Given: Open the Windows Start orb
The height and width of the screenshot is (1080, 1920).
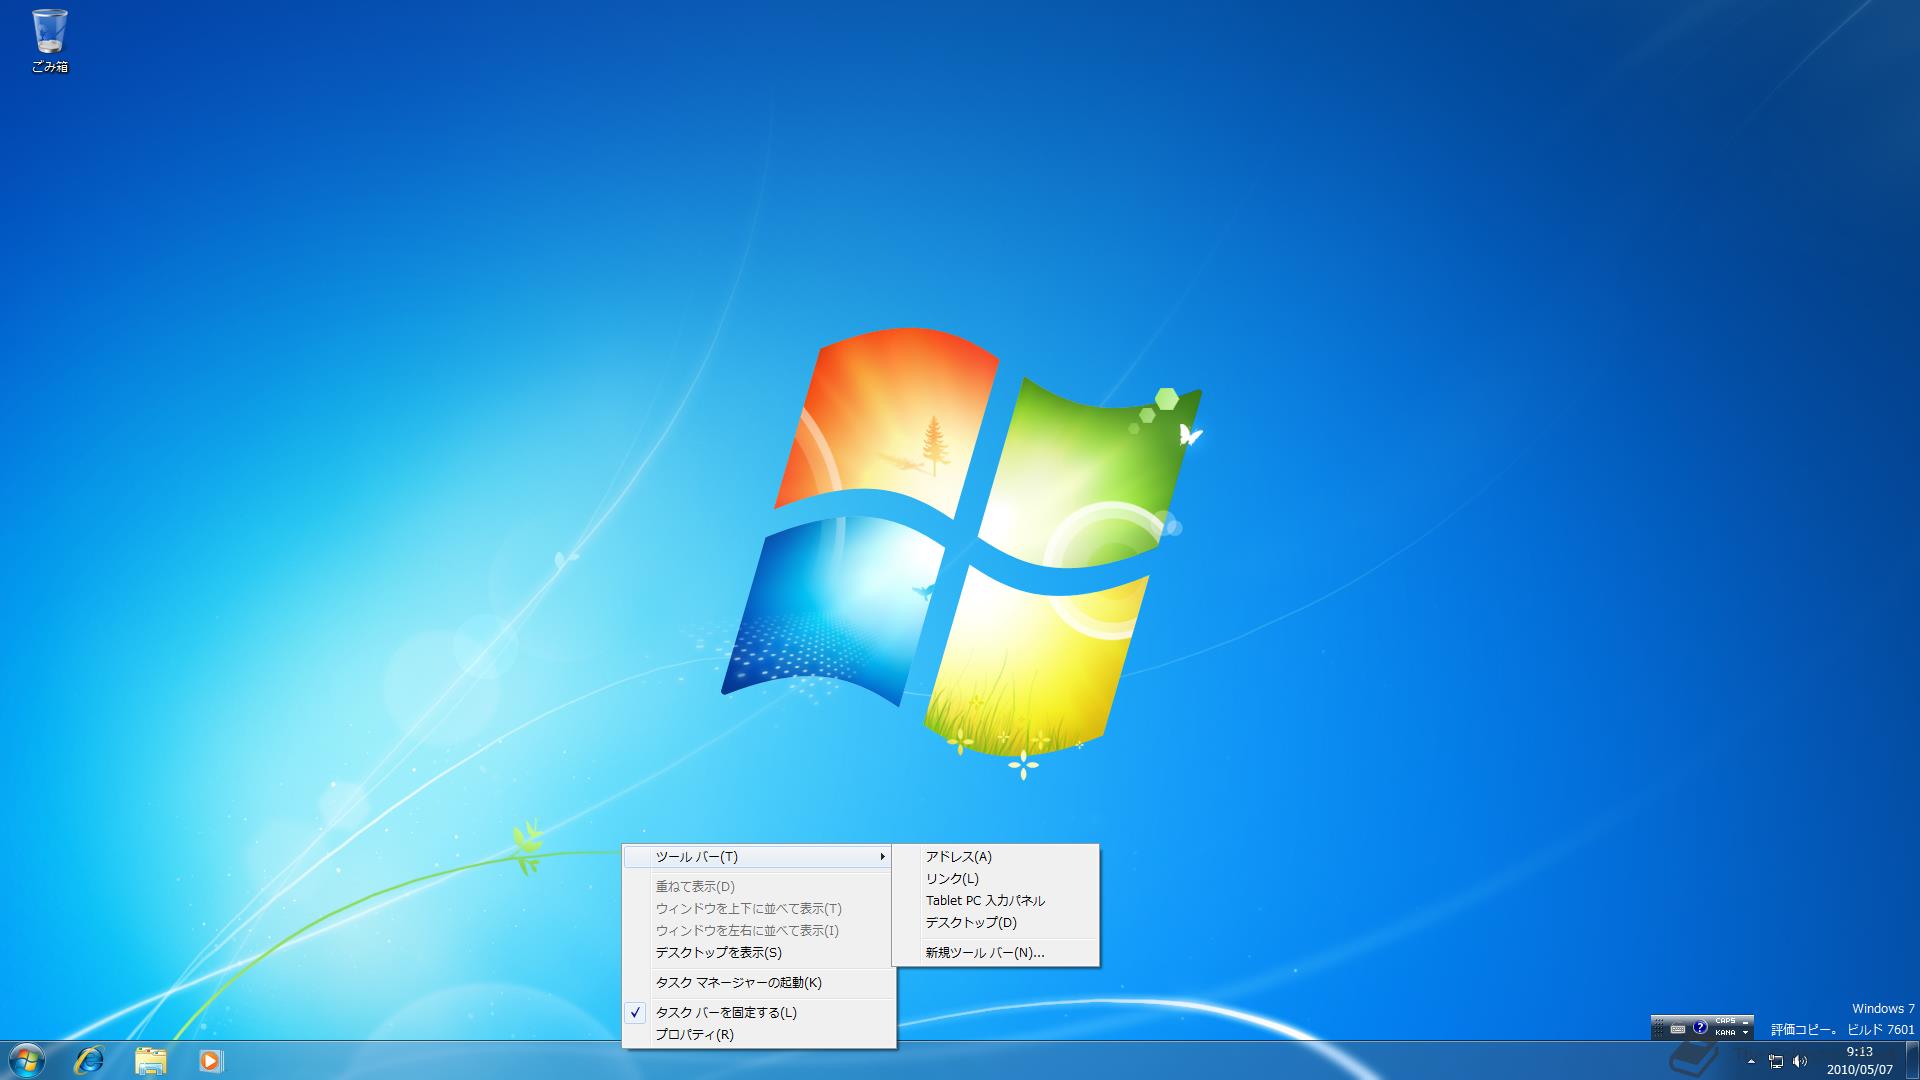Looking at the screenshot, I should coord(26,1060).
